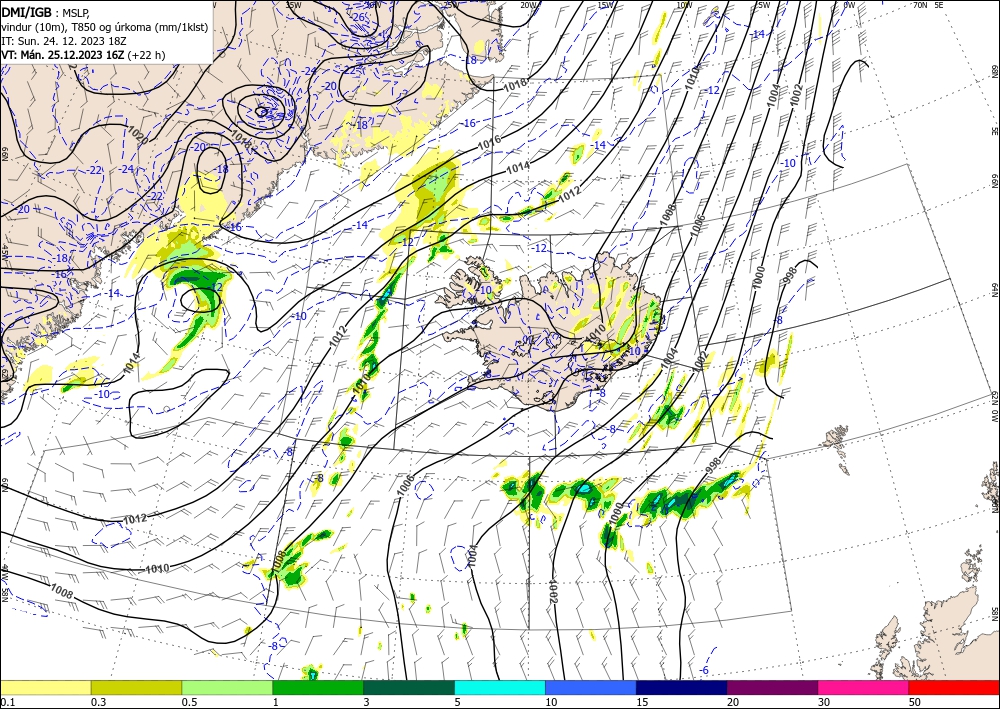Click the '70N 5E' coordinate label
Screen dimensions: 1000x709
928,4
